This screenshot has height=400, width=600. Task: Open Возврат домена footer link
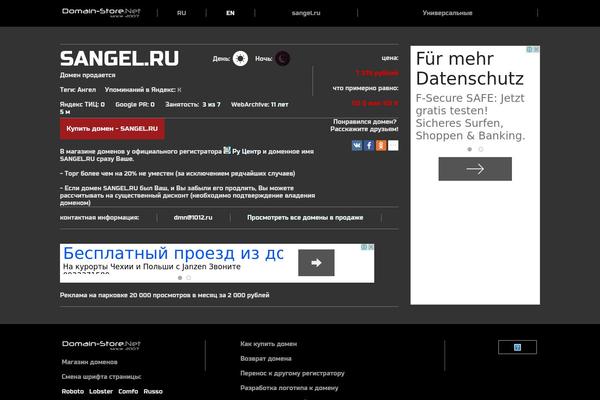coord(266,358)
